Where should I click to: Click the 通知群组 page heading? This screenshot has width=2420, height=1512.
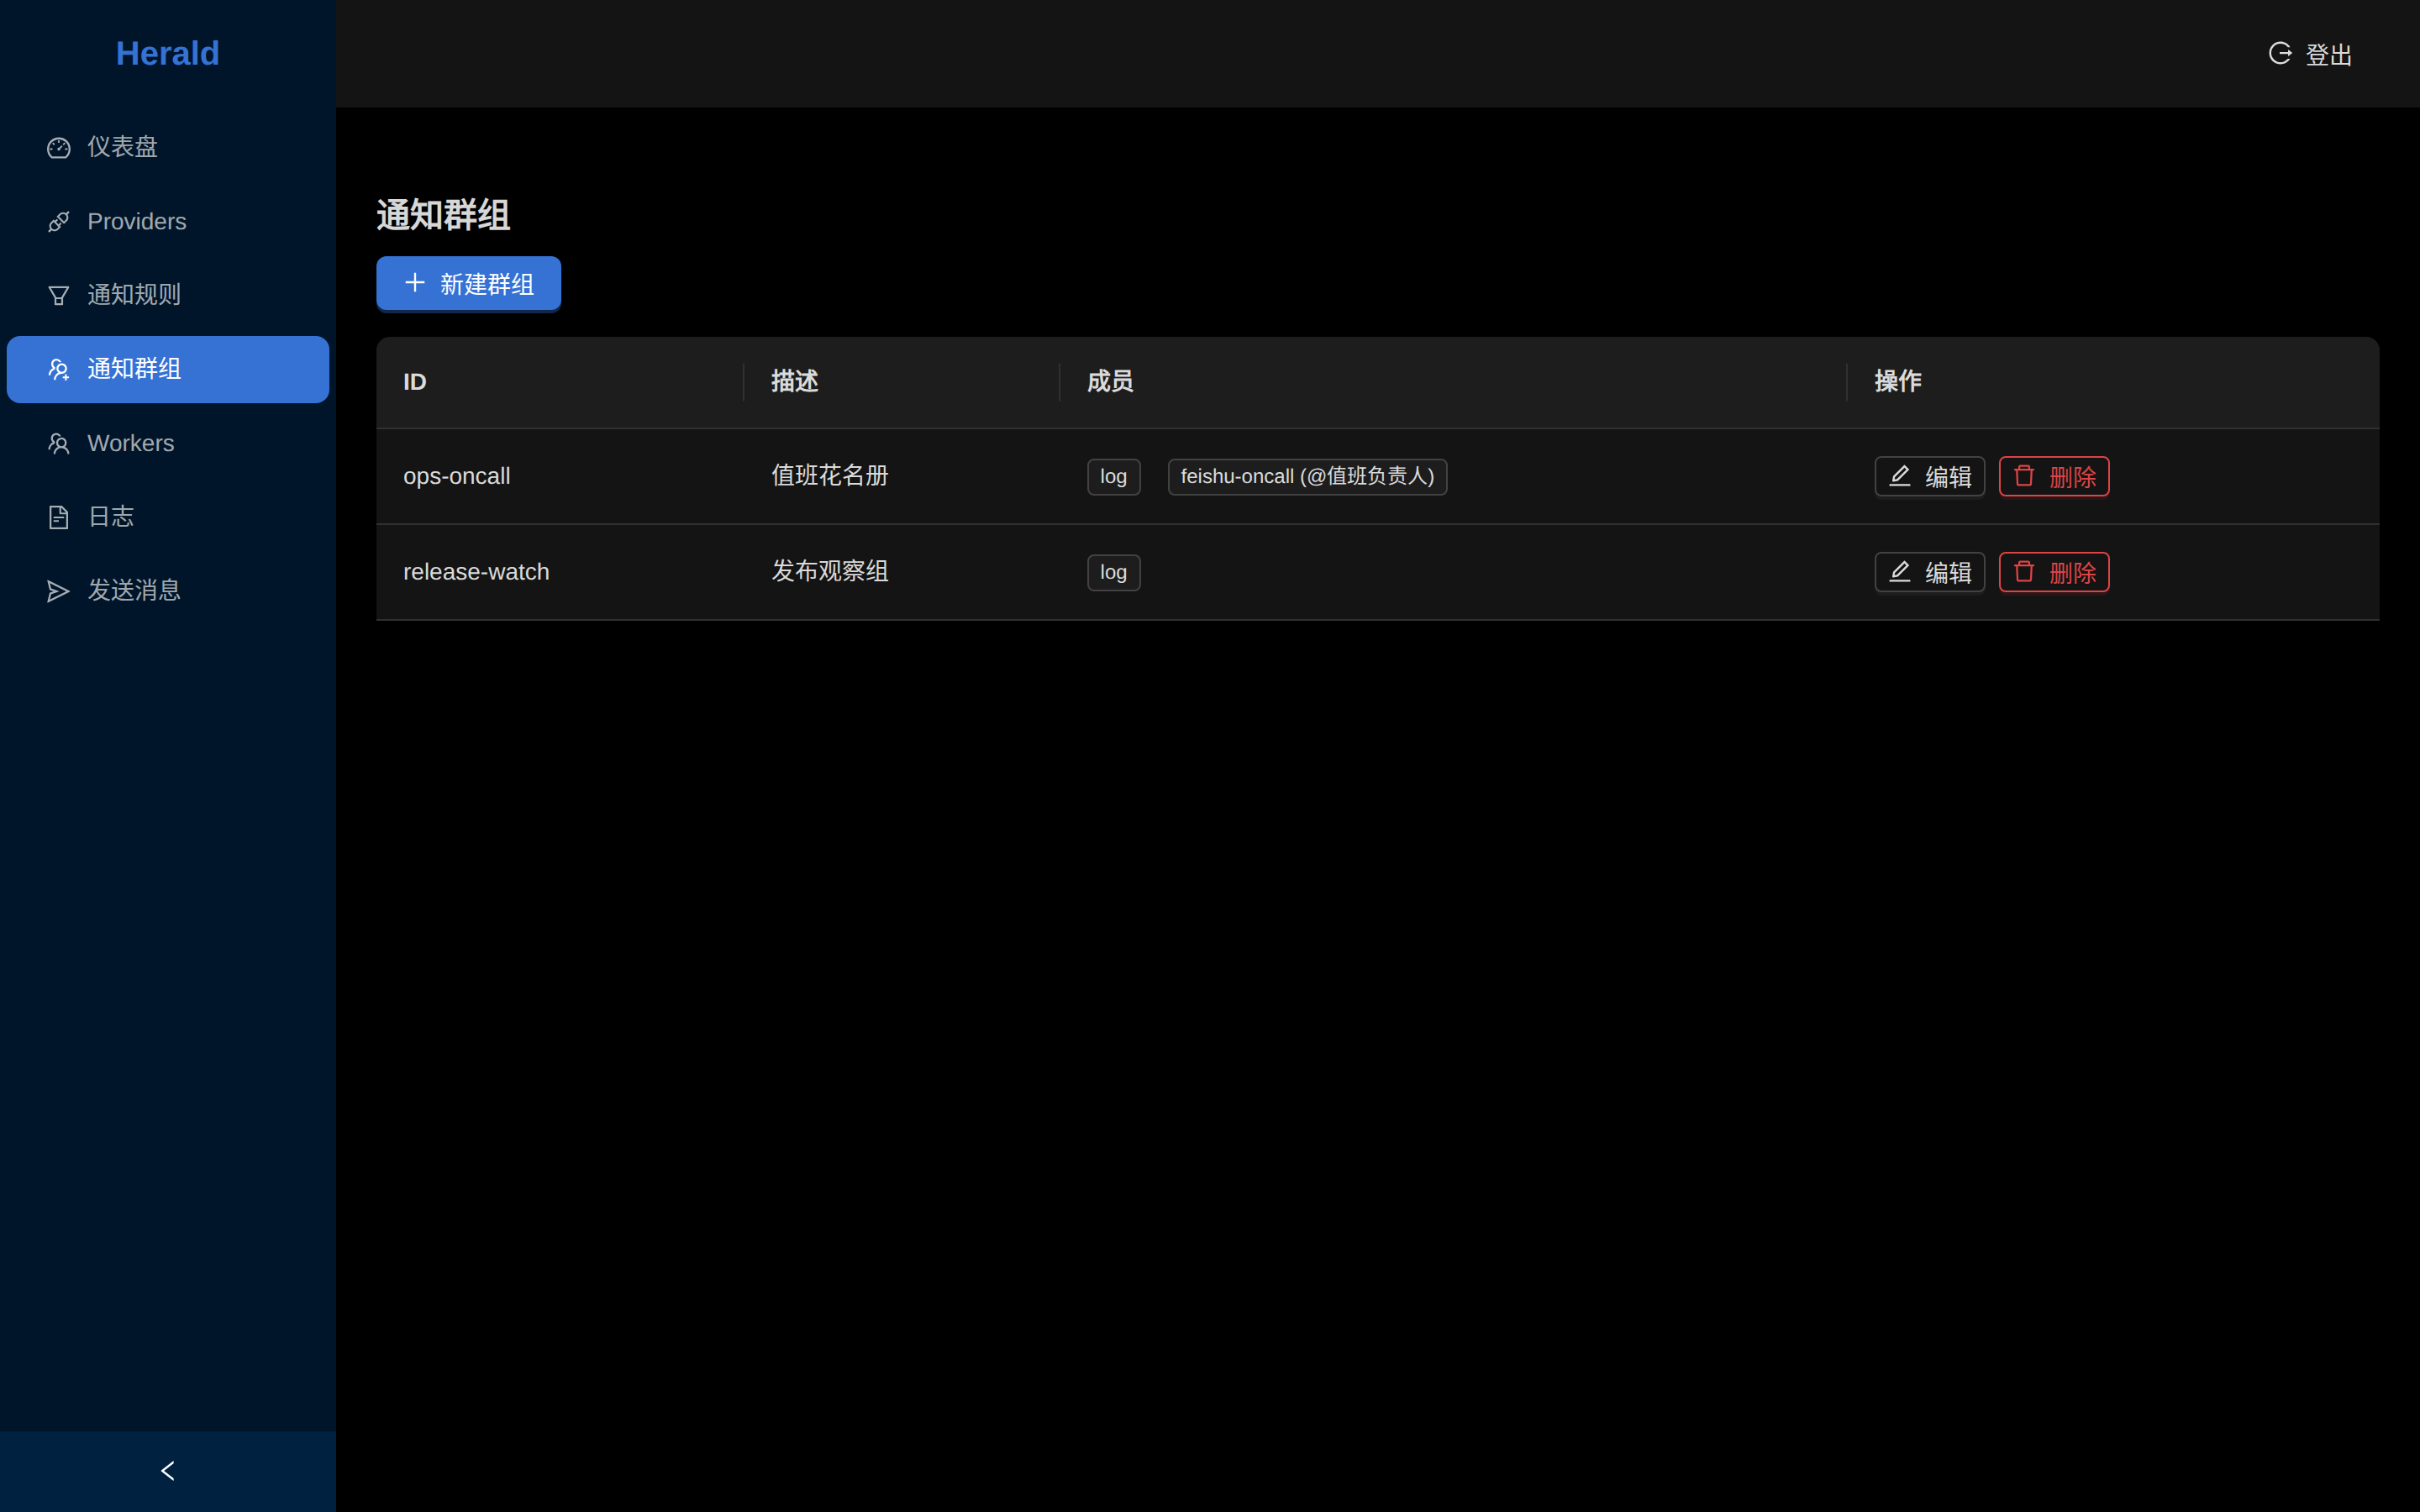(443, 216)
